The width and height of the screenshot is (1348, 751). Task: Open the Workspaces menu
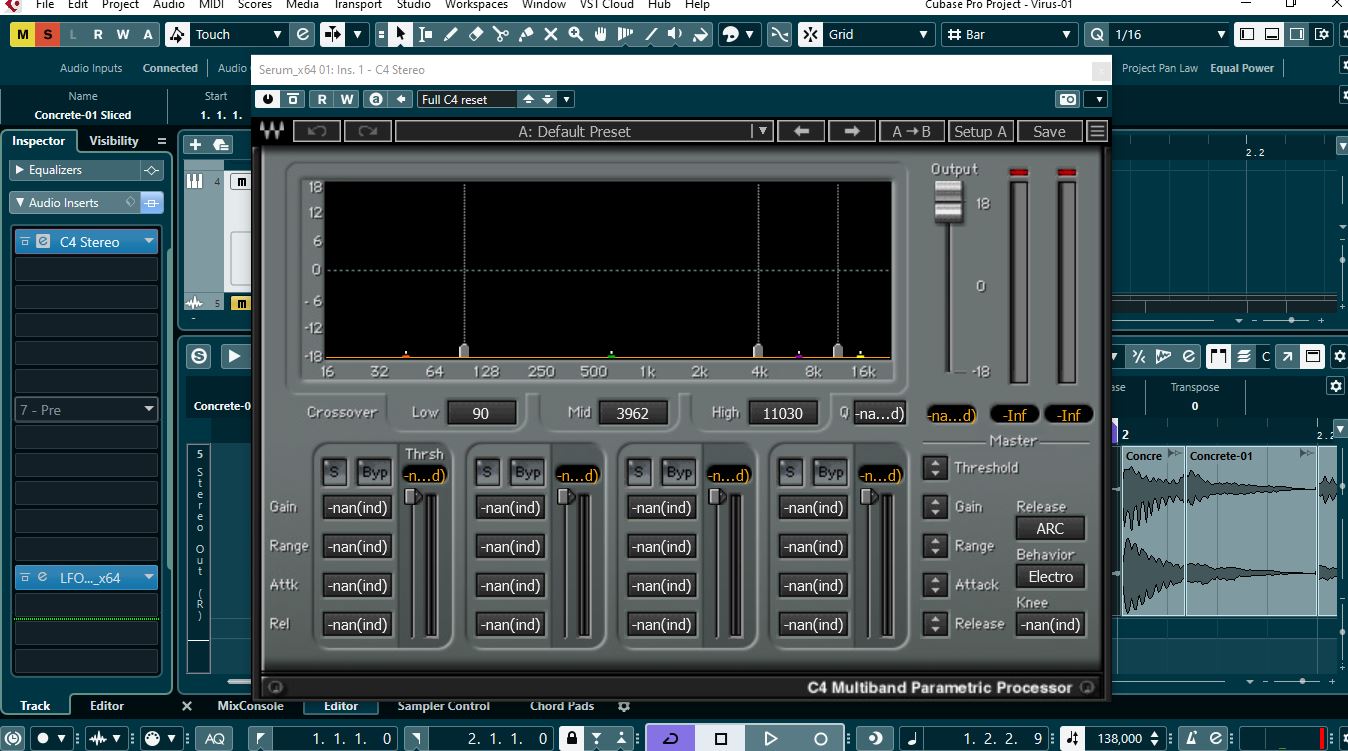pos(476,5)
